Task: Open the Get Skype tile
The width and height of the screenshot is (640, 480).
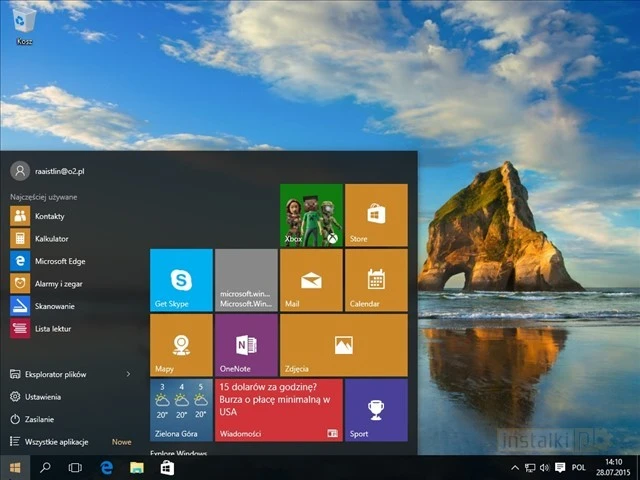Action: [x=181, y=280]
